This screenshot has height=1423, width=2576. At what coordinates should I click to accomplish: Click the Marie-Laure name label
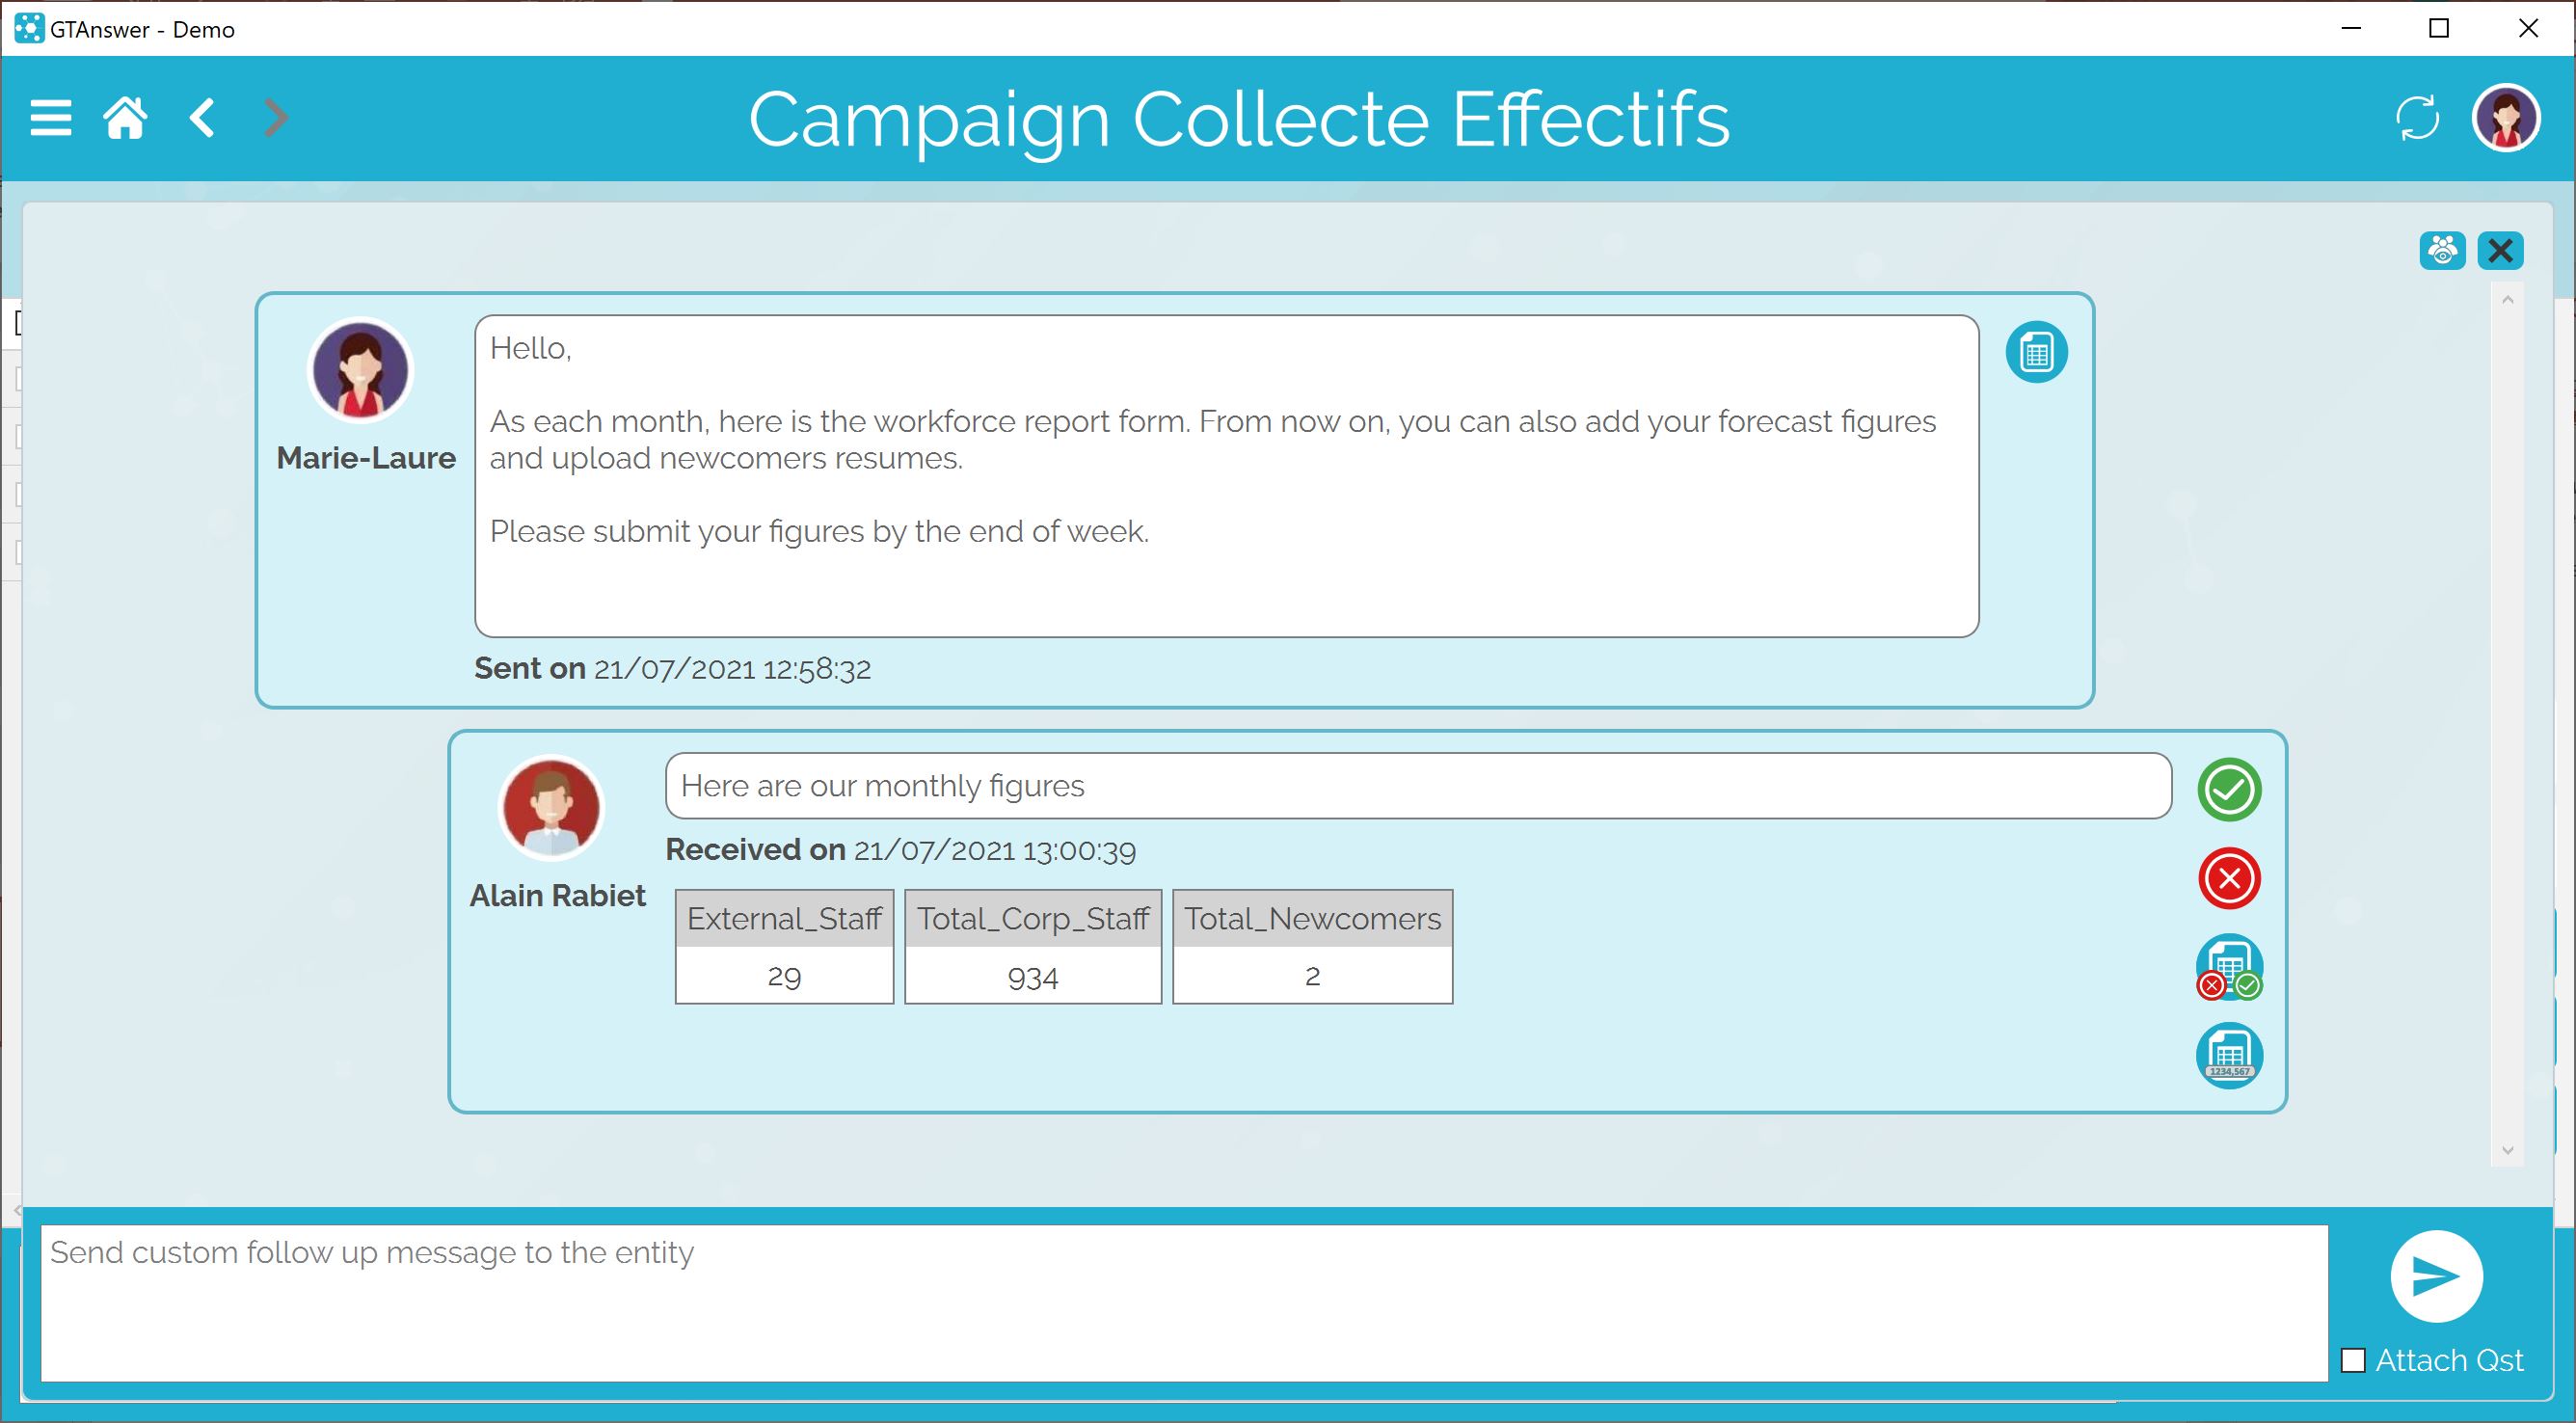[366, 458]
